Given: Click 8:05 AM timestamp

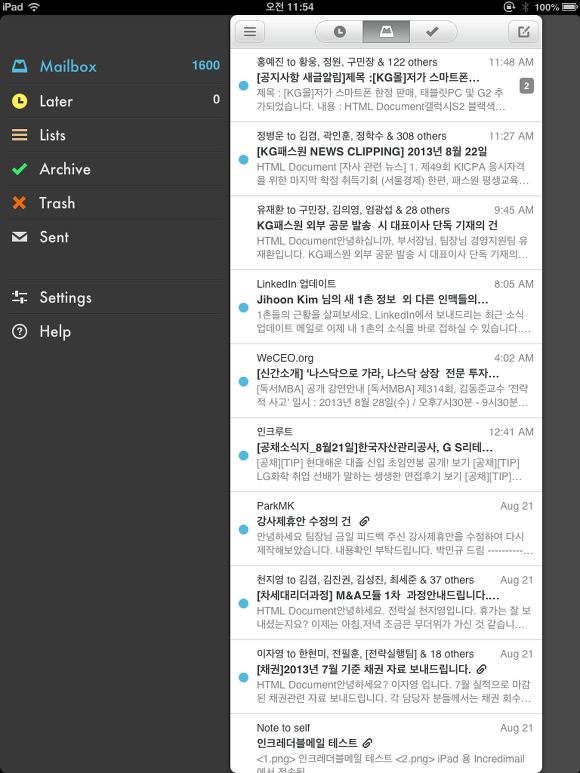Looking at the screenshot, I should (x=514, y=284).
